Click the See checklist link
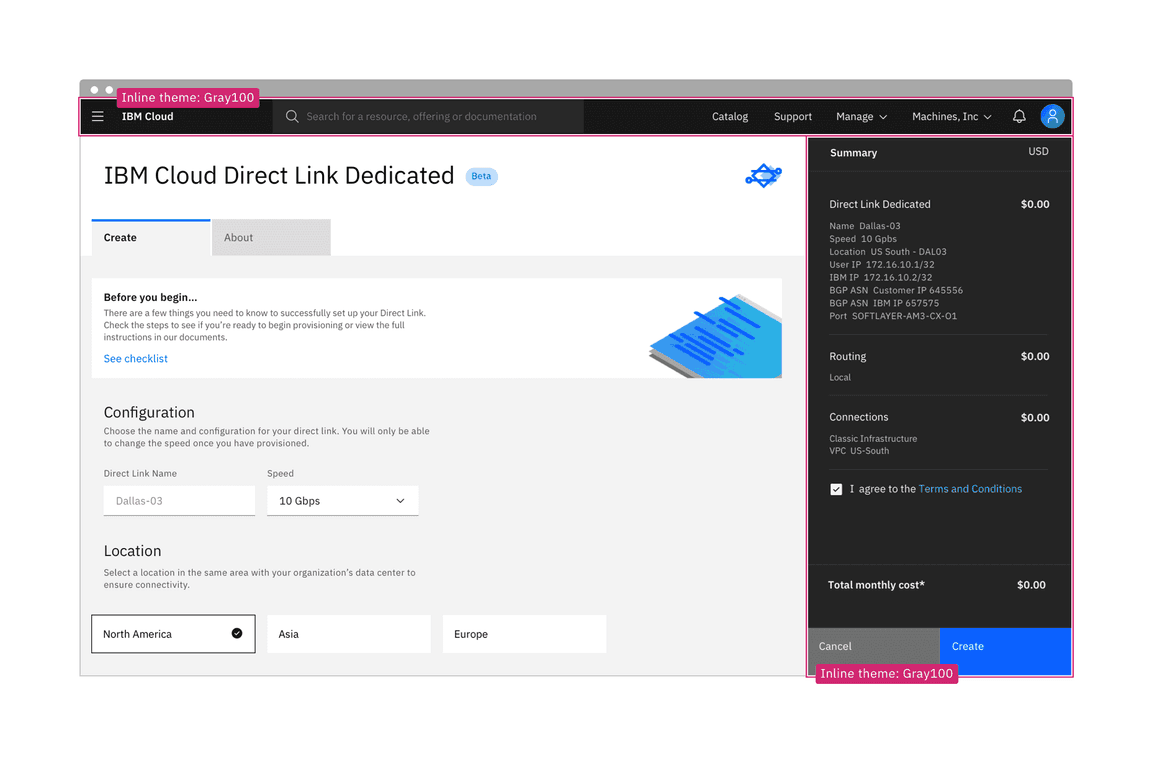The height and width of the screenshot is (767, 1152). 135,358
